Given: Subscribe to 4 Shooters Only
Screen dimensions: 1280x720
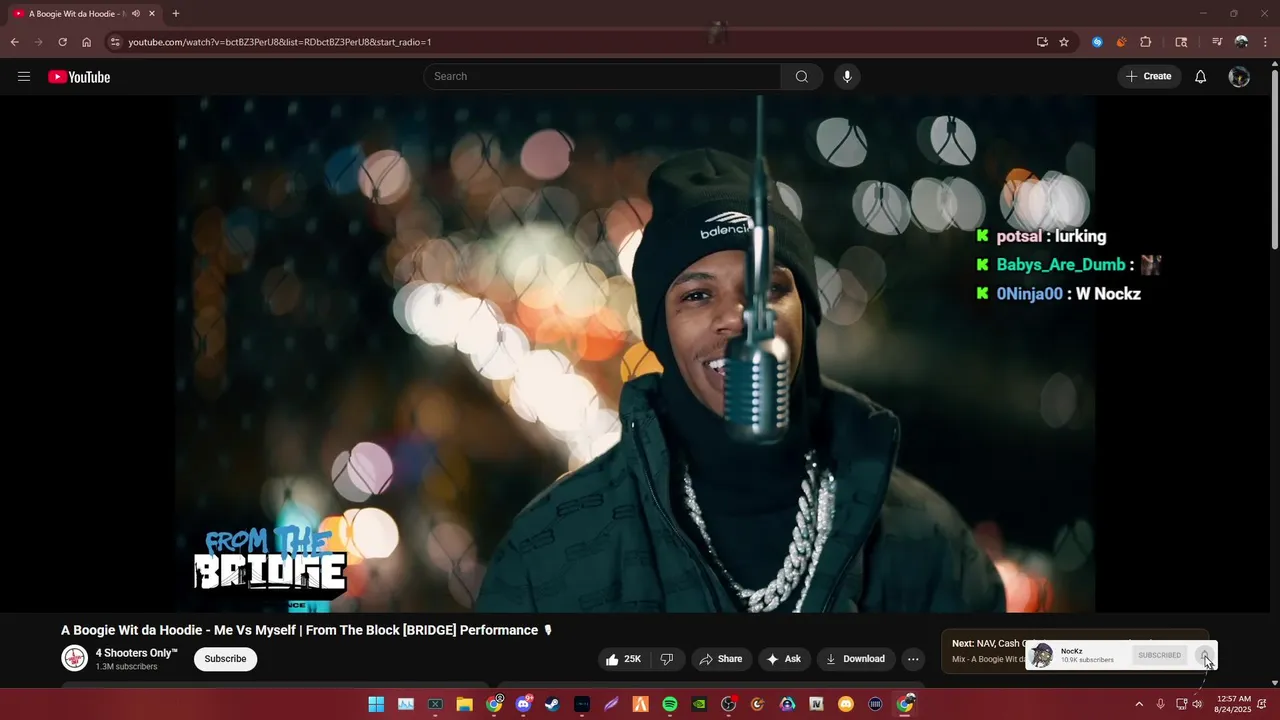Looking at the screenshot, I should (225, 659).
